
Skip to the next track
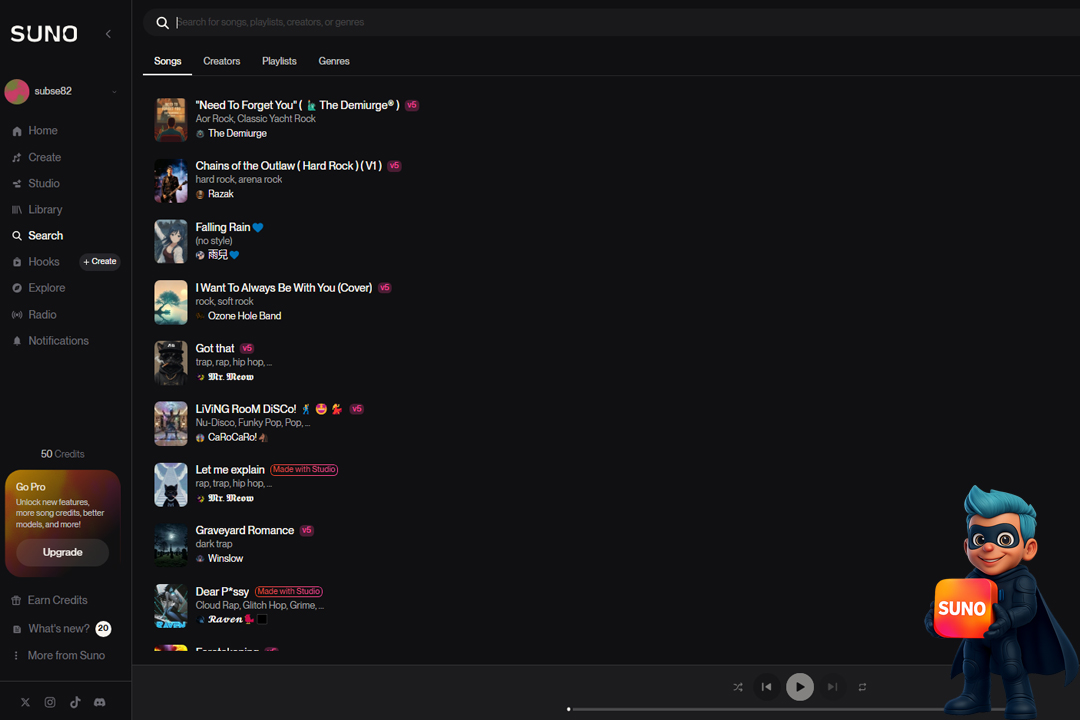tap(832, 687)
